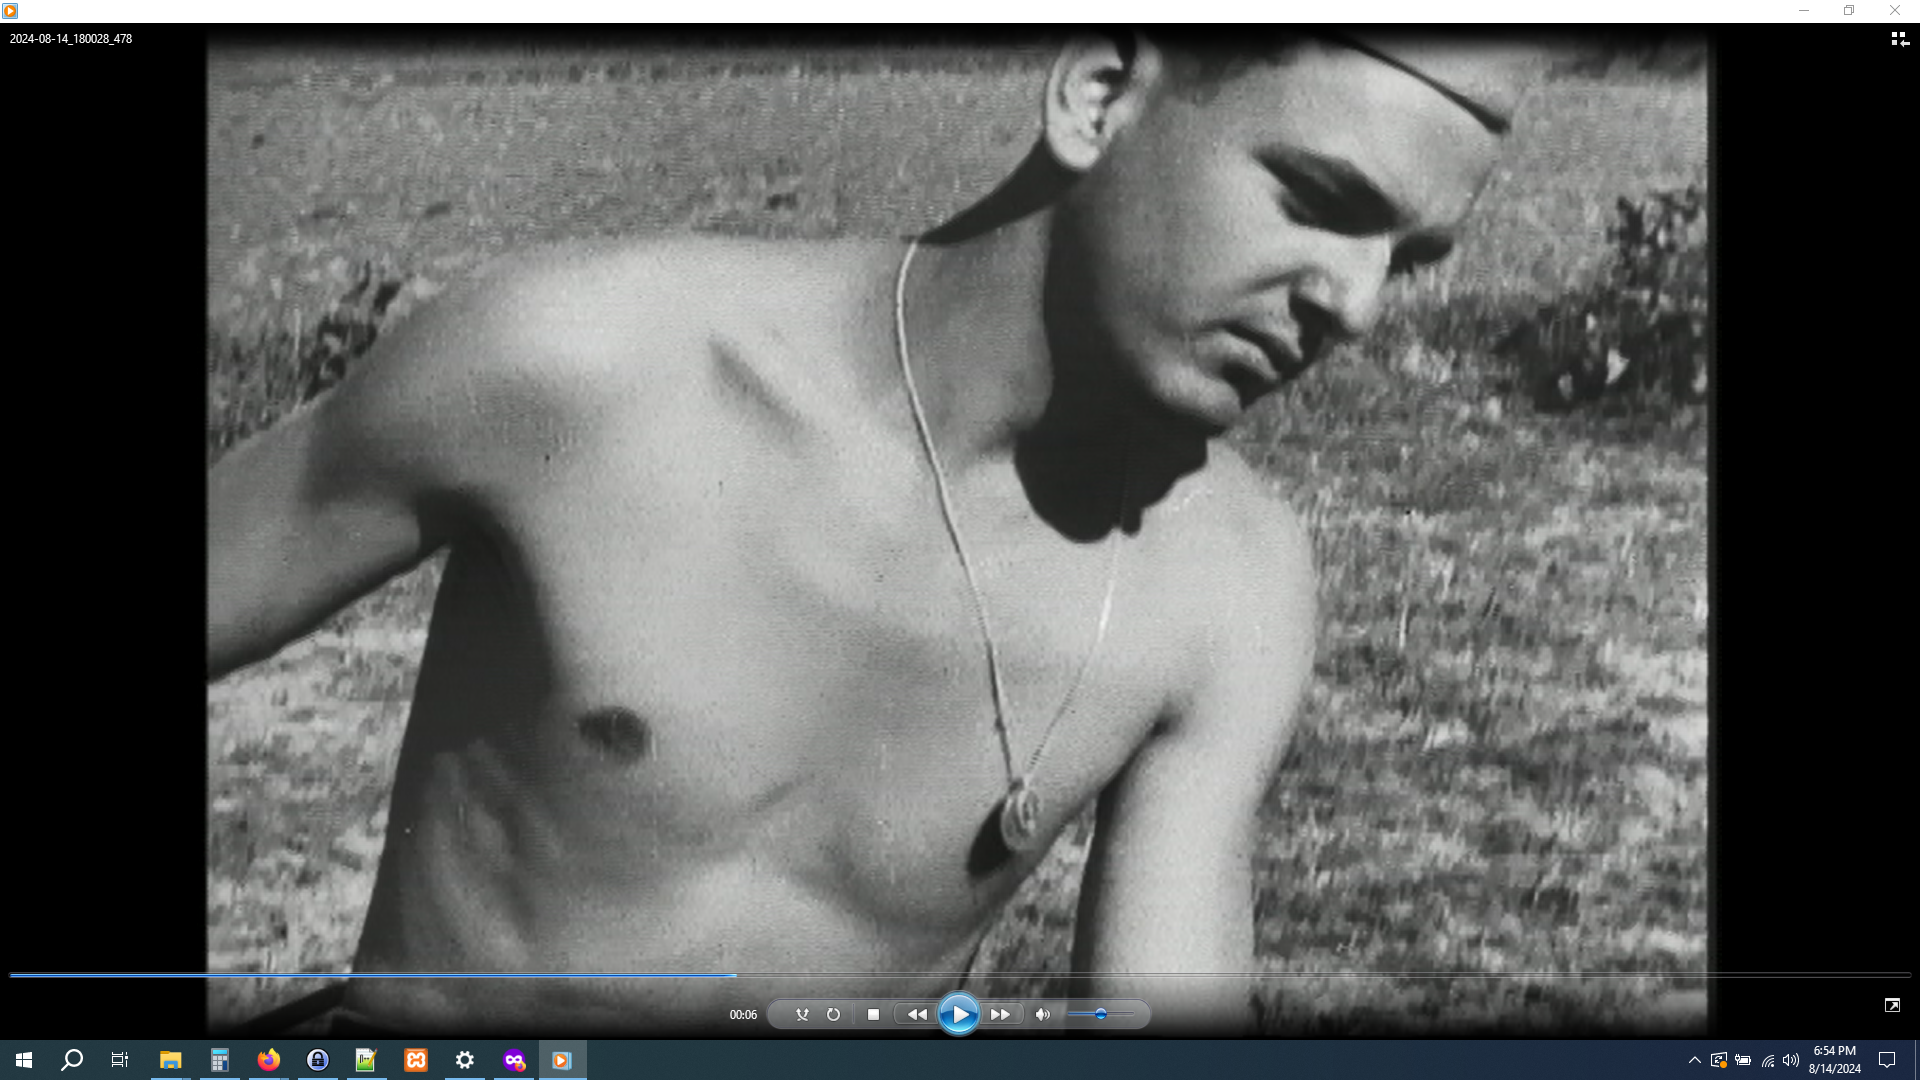Toggle shuffle mode on
1920x1080 pixels.
(802, 1014)
